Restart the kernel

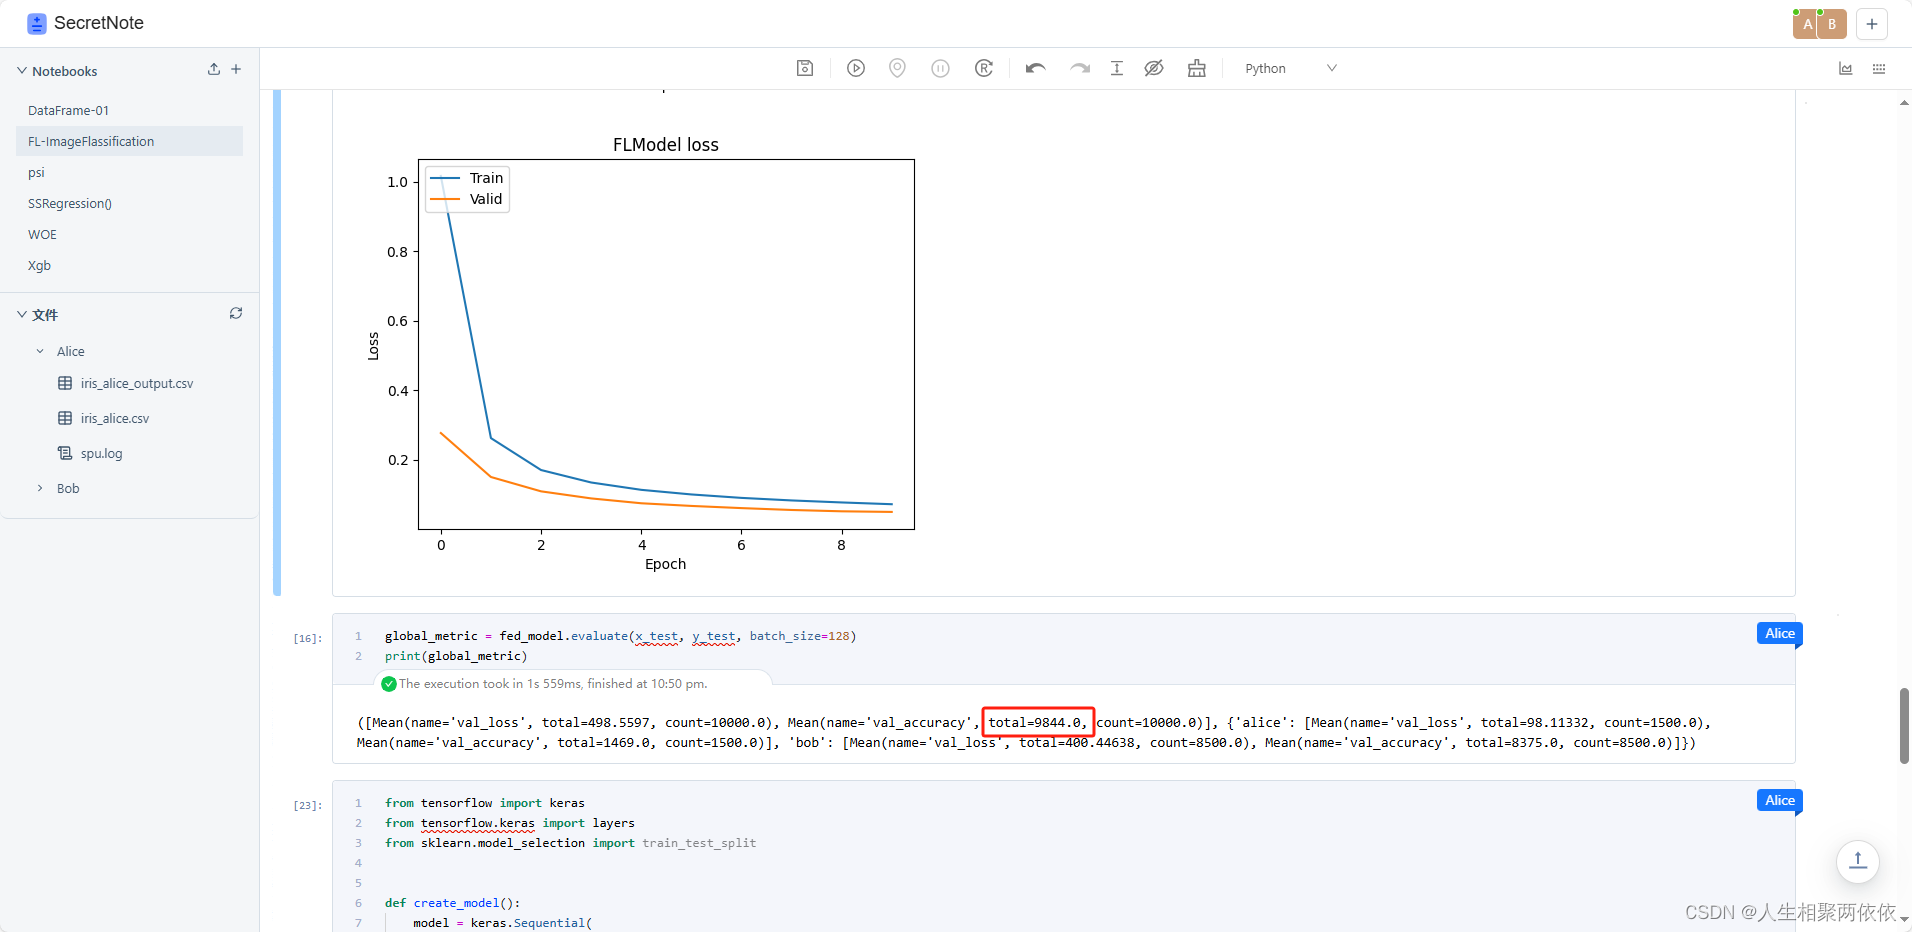[984, 68]
